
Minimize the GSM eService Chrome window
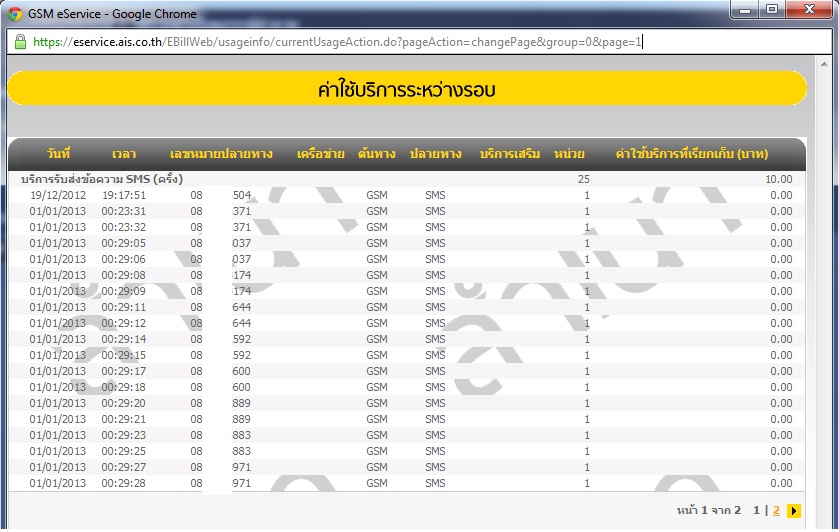746,10
